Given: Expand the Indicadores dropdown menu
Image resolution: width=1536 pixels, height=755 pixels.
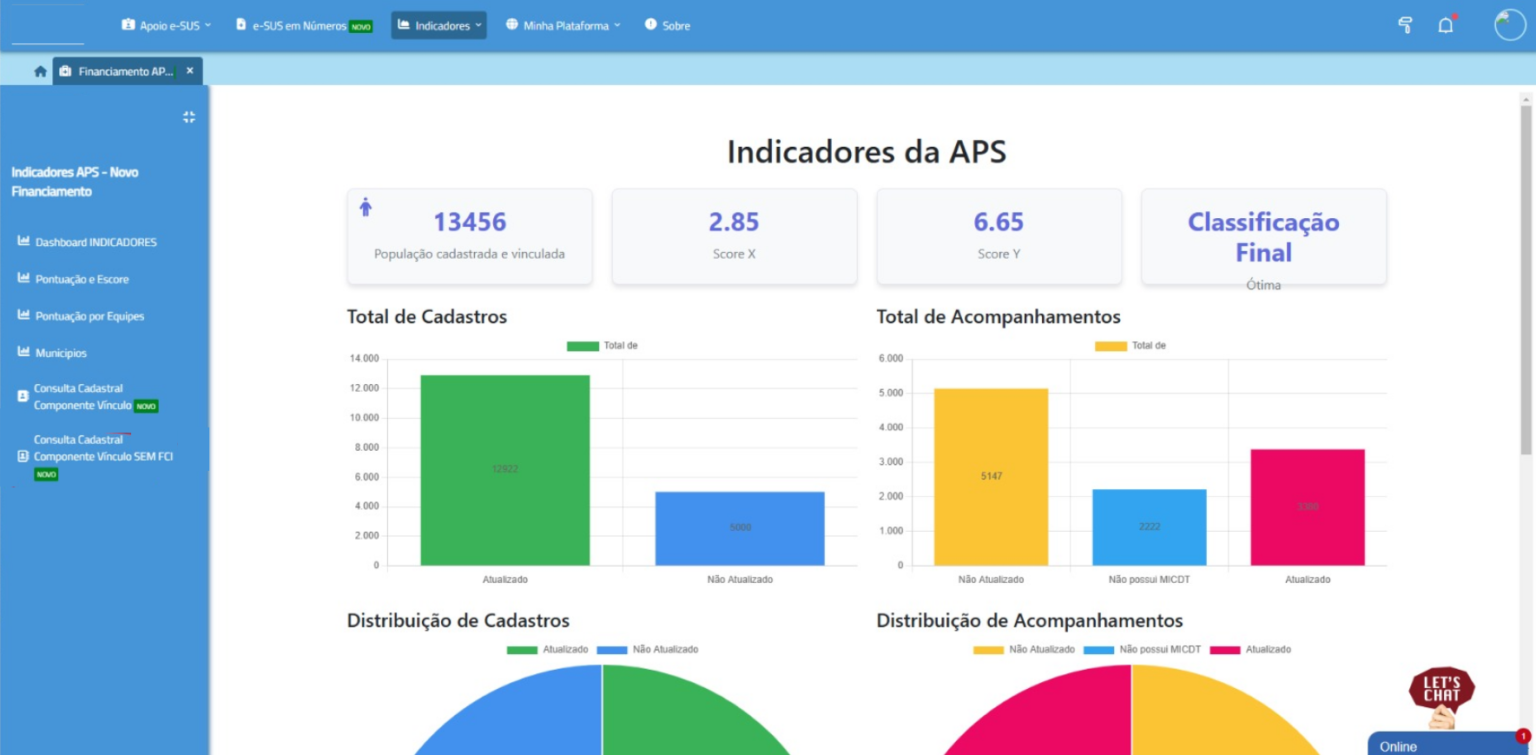Looking at the screenshot, I should pos(438,25).
